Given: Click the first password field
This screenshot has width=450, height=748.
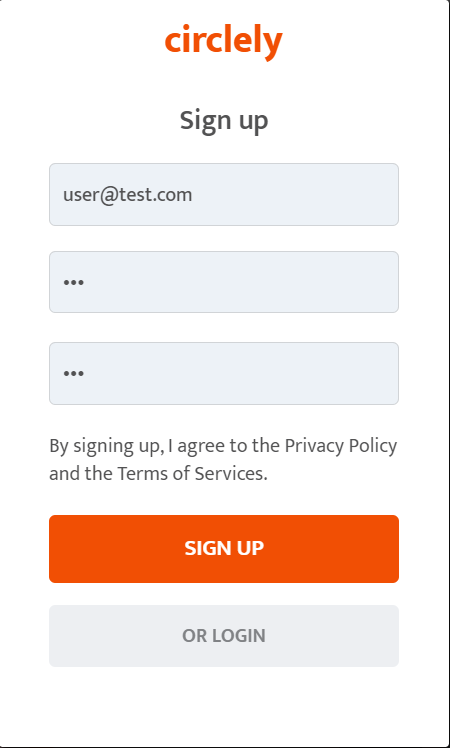Looking at the screenshot, I should pyautogui.click(x=224, y=282).
